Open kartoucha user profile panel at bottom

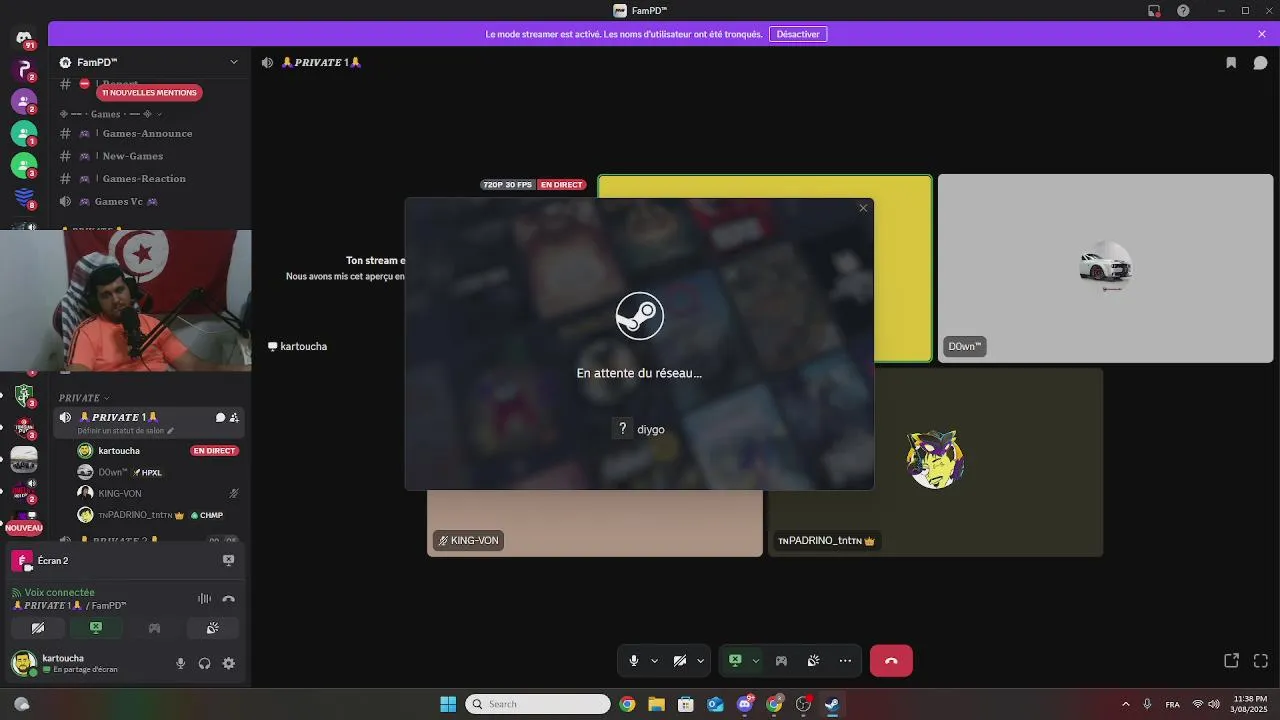88,663
